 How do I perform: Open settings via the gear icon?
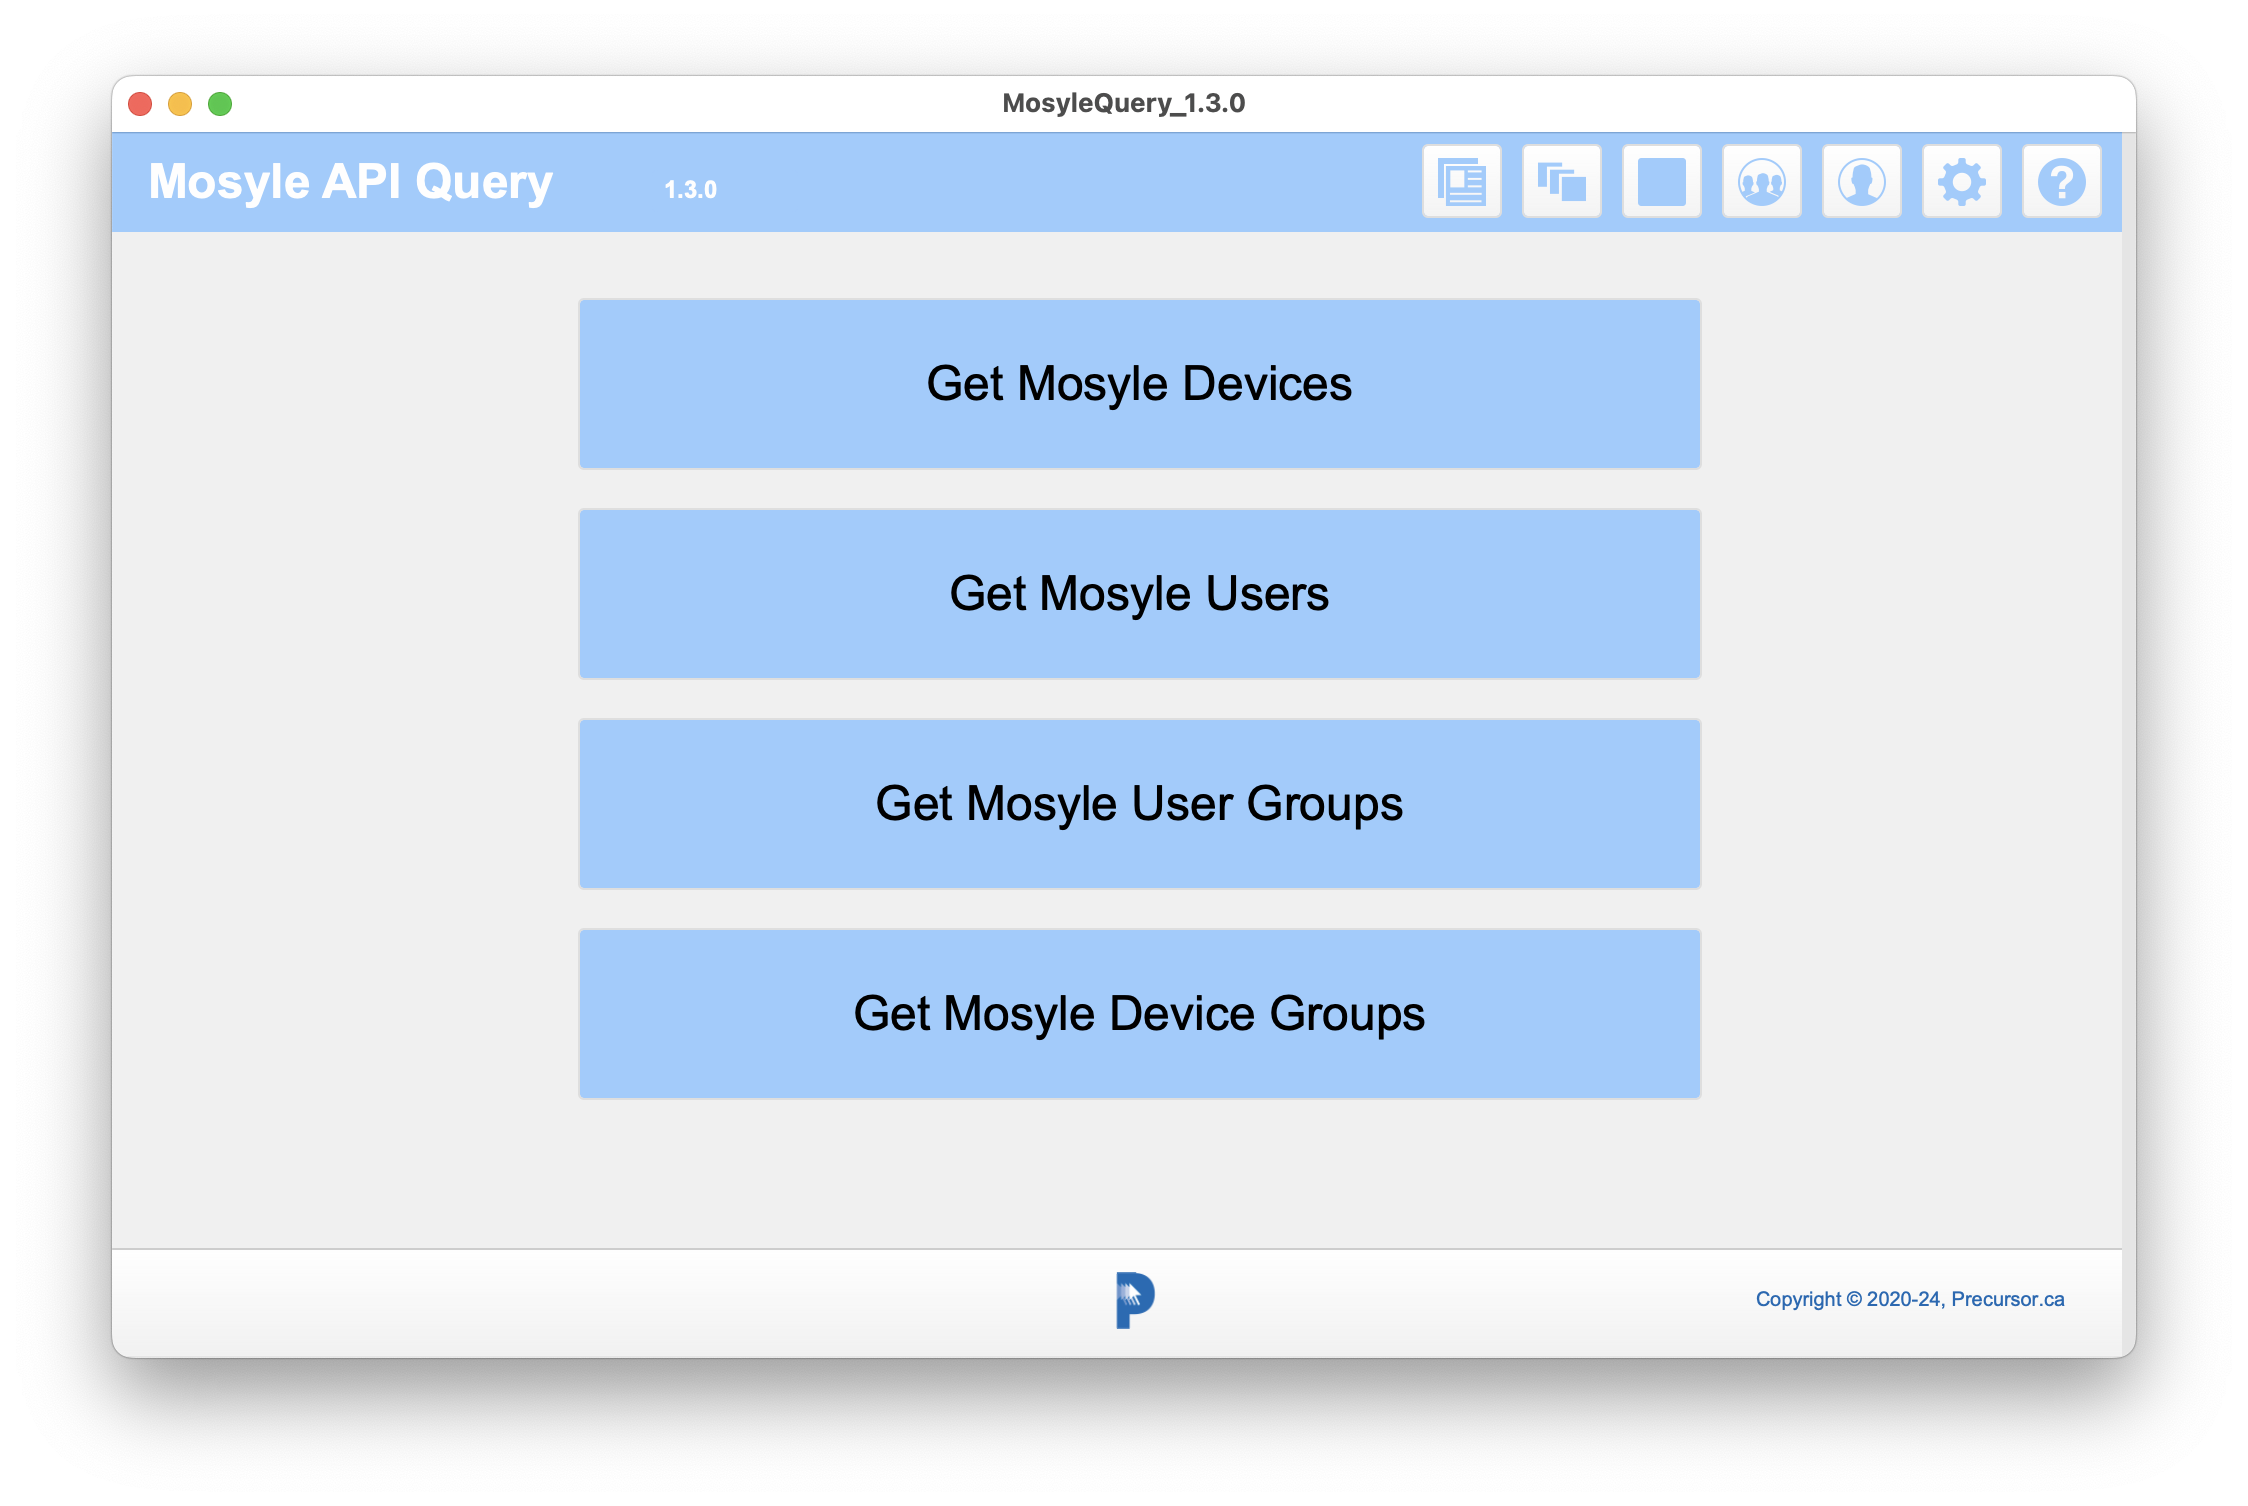coord(1961,182)
